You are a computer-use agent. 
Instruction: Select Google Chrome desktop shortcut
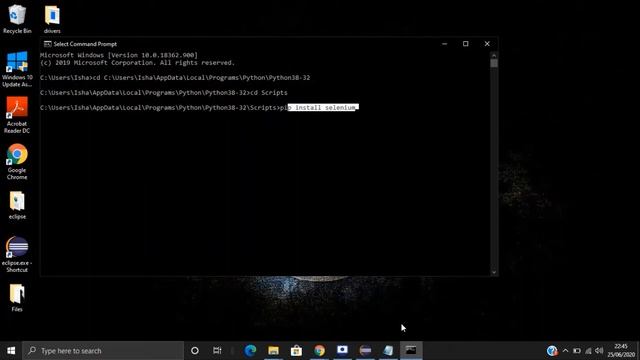click(17, 162)
